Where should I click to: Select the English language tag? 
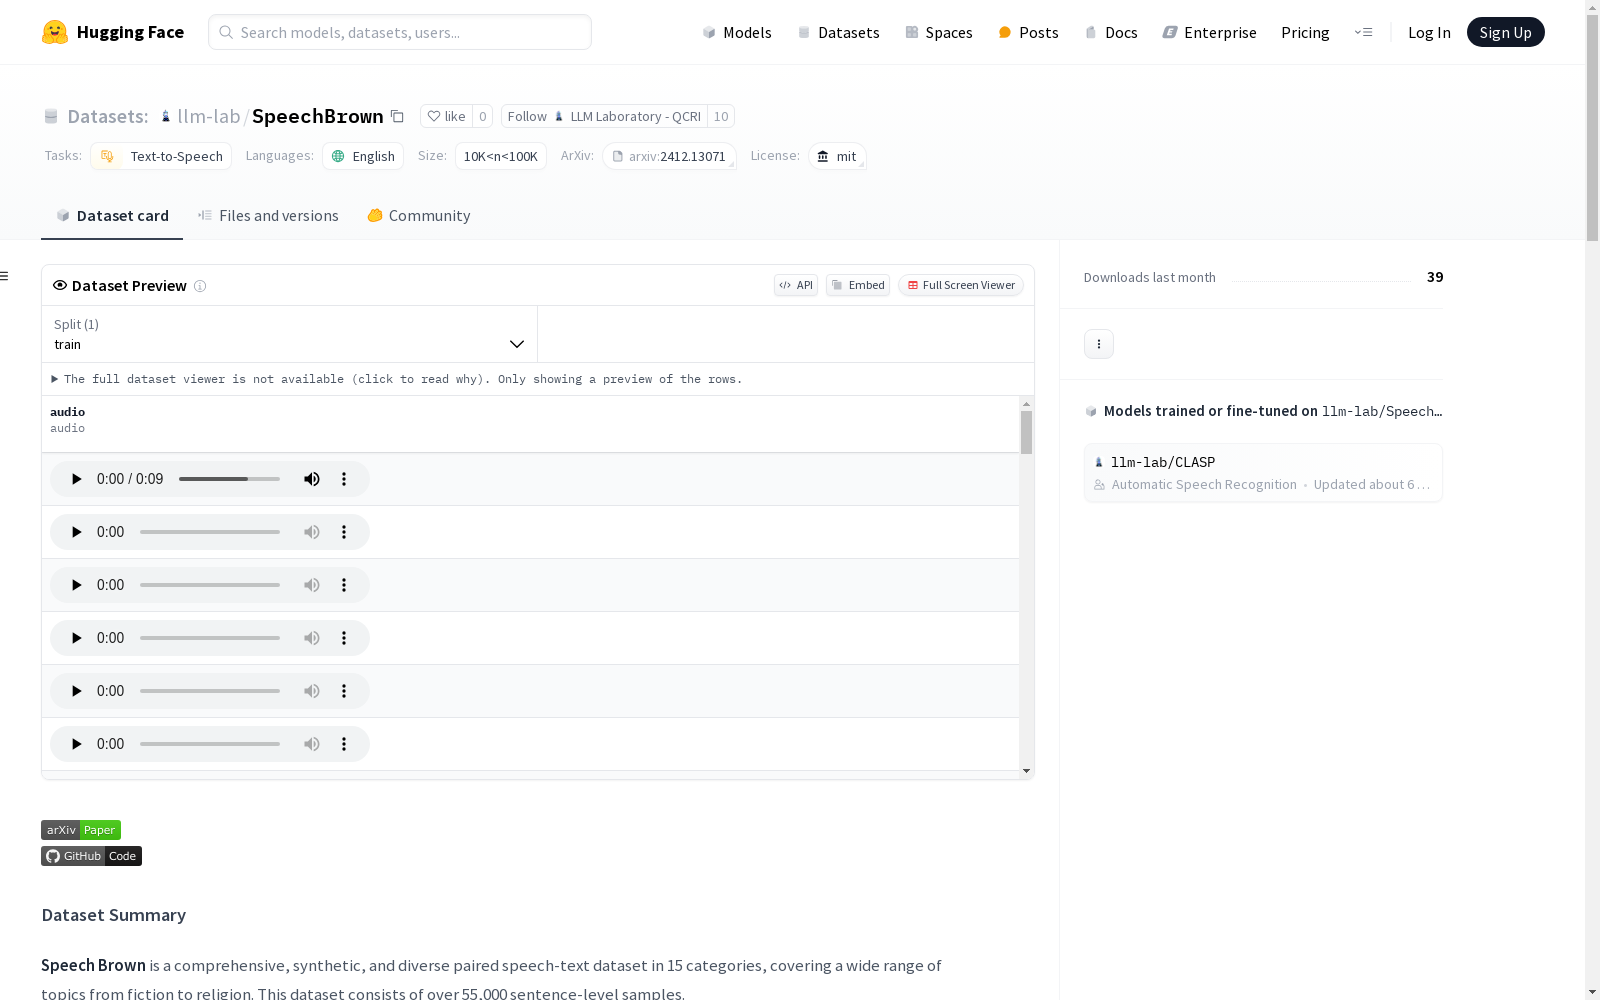[x=363, y=156]
